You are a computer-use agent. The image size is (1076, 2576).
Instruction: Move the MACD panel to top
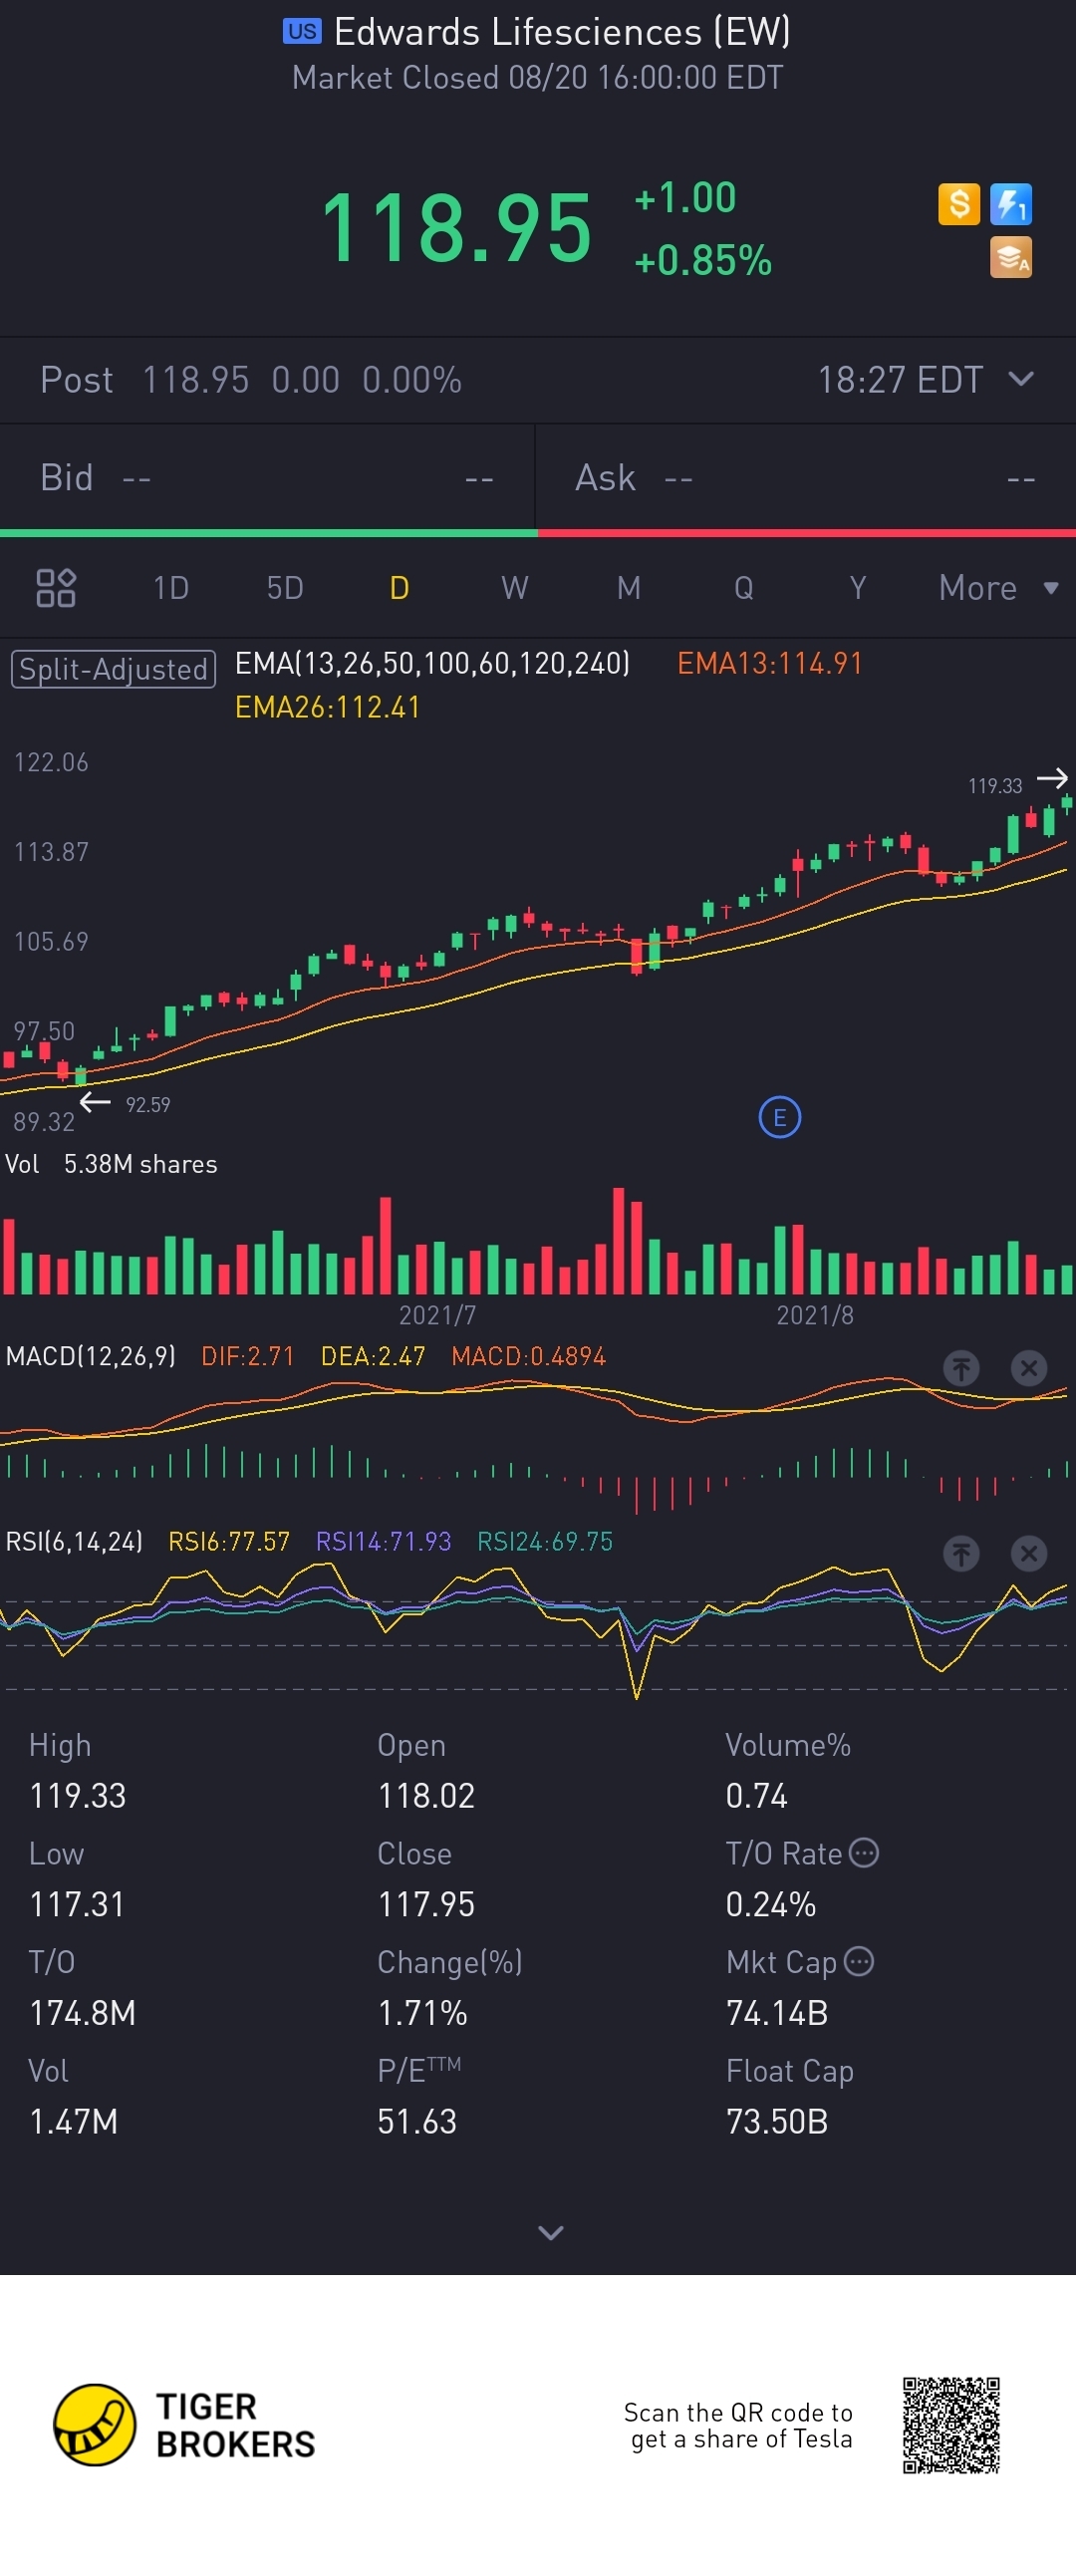click(961, 1367)
